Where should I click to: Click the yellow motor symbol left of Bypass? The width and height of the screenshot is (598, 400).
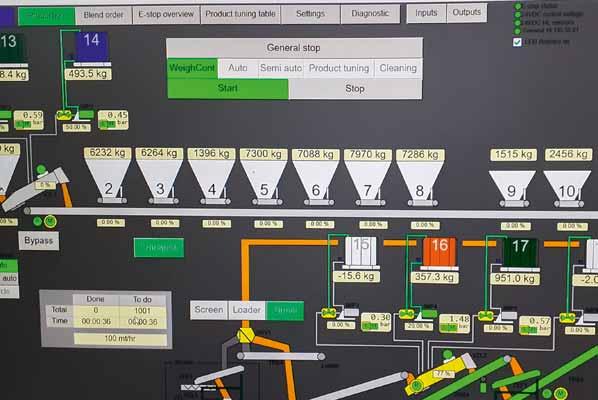point(50,222)
